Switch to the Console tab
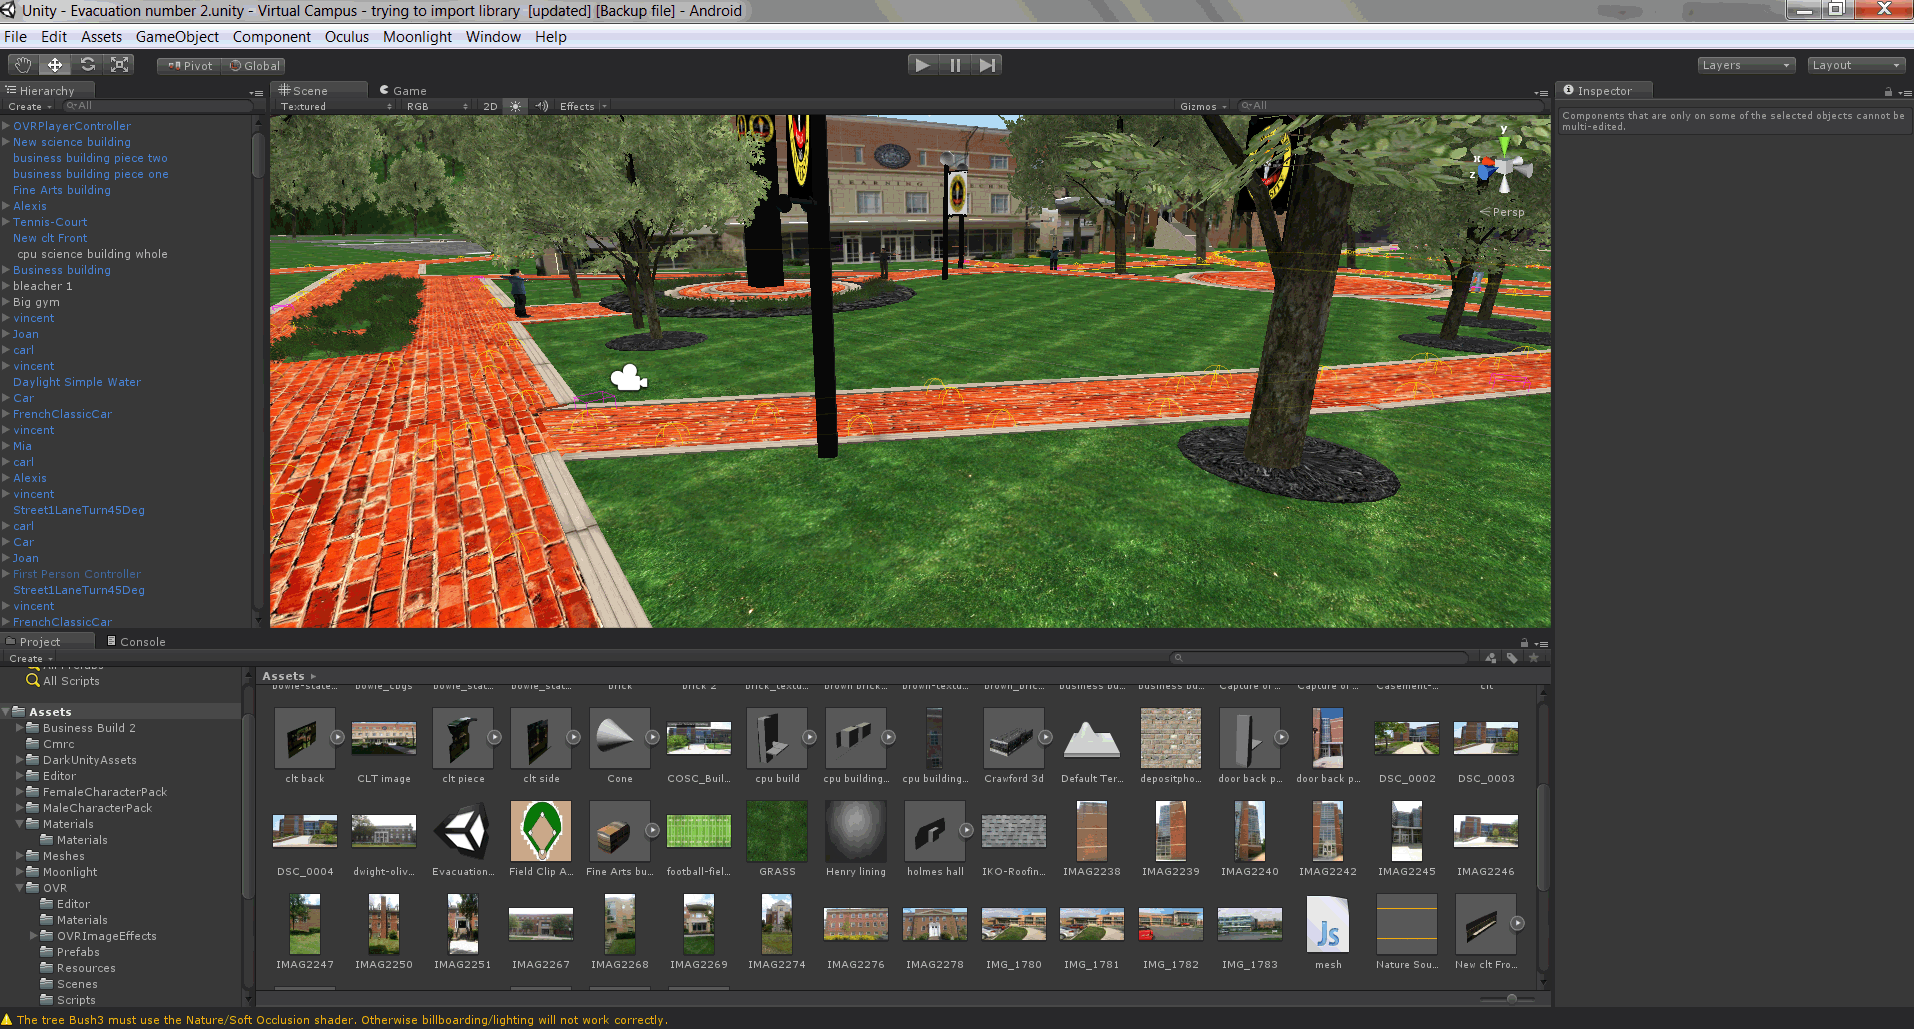This screenshot has width=1914, height=1029. [x=136, y=641]
